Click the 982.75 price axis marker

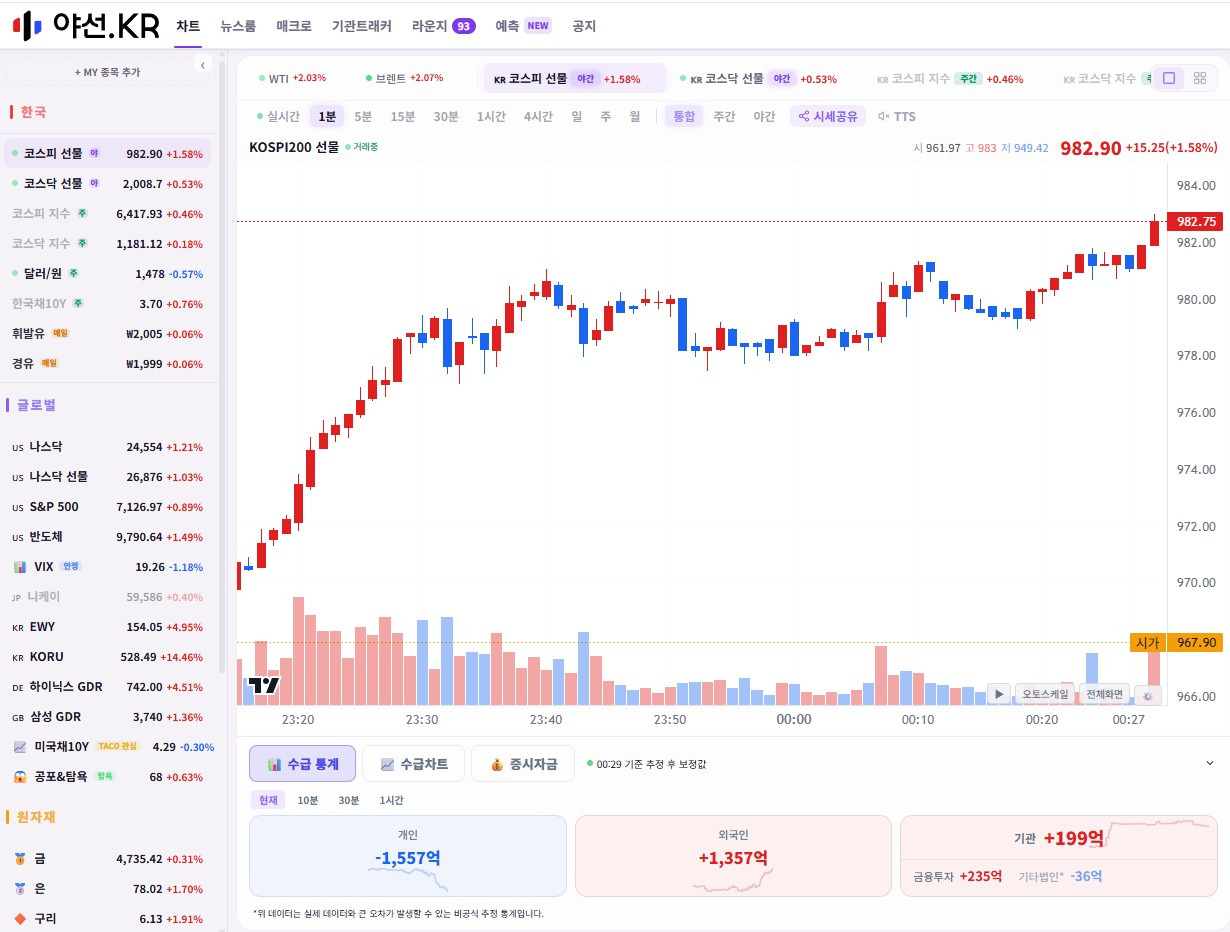(1197, 222)
